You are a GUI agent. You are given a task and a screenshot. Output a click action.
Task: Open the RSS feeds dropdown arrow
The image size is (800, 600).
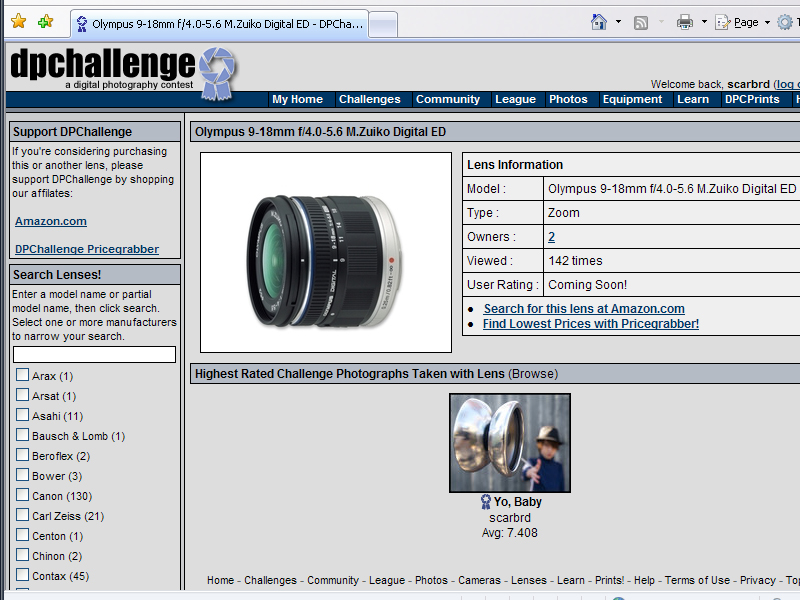[x=661, y=22]
